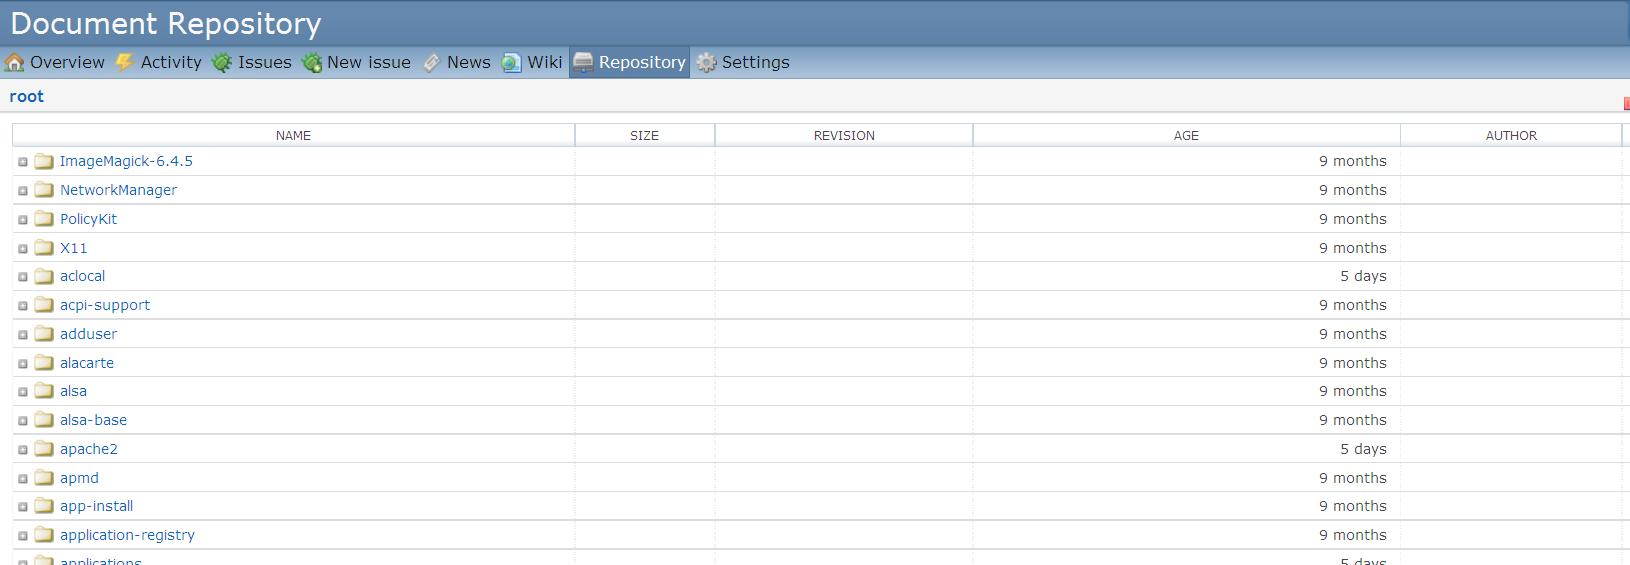Expand the app-install directory

[23, 507]
